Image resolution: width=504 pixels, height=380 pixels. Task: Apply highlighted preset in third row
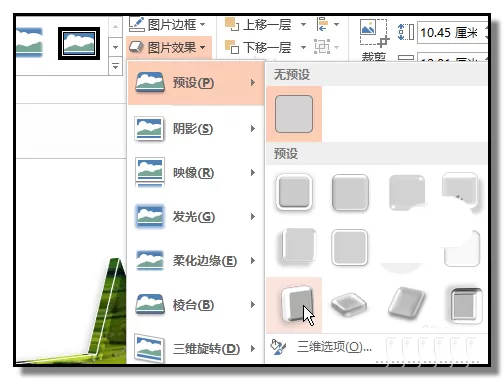pyautogui.click(x=294, y=305)
